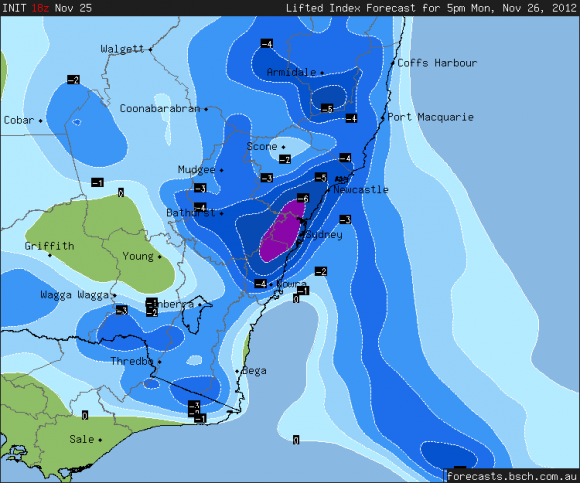
Task: Select the Newcastle city label
Action: coord(361,190)
